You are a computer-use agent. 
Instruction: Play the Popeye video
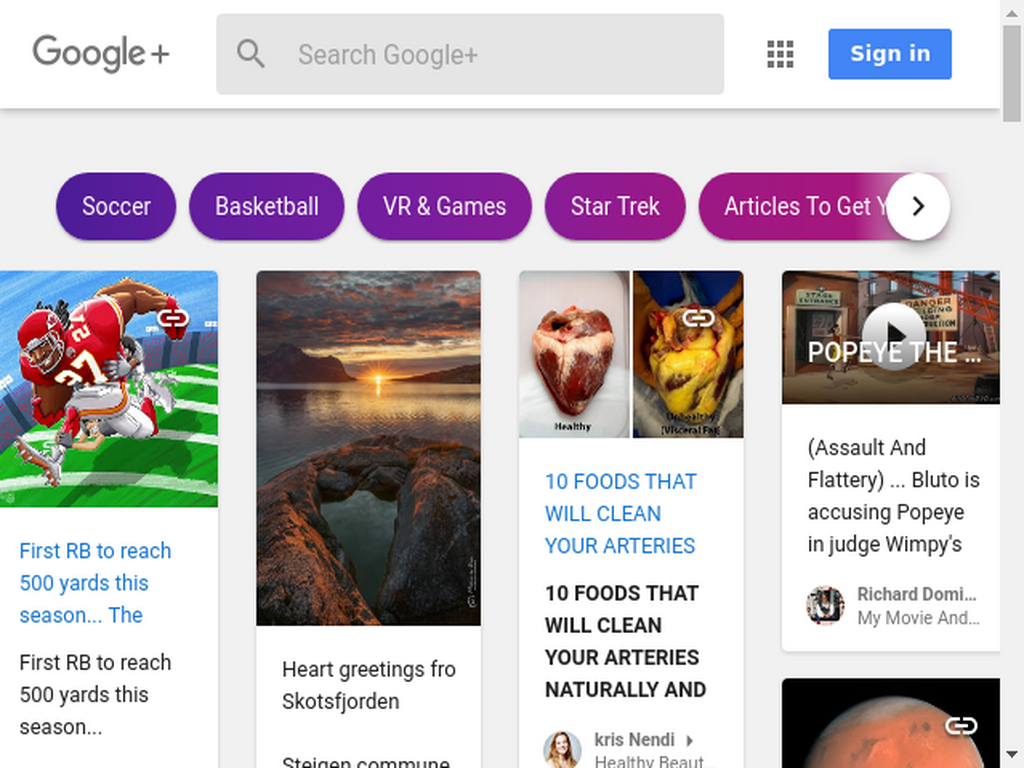[893, 336]
